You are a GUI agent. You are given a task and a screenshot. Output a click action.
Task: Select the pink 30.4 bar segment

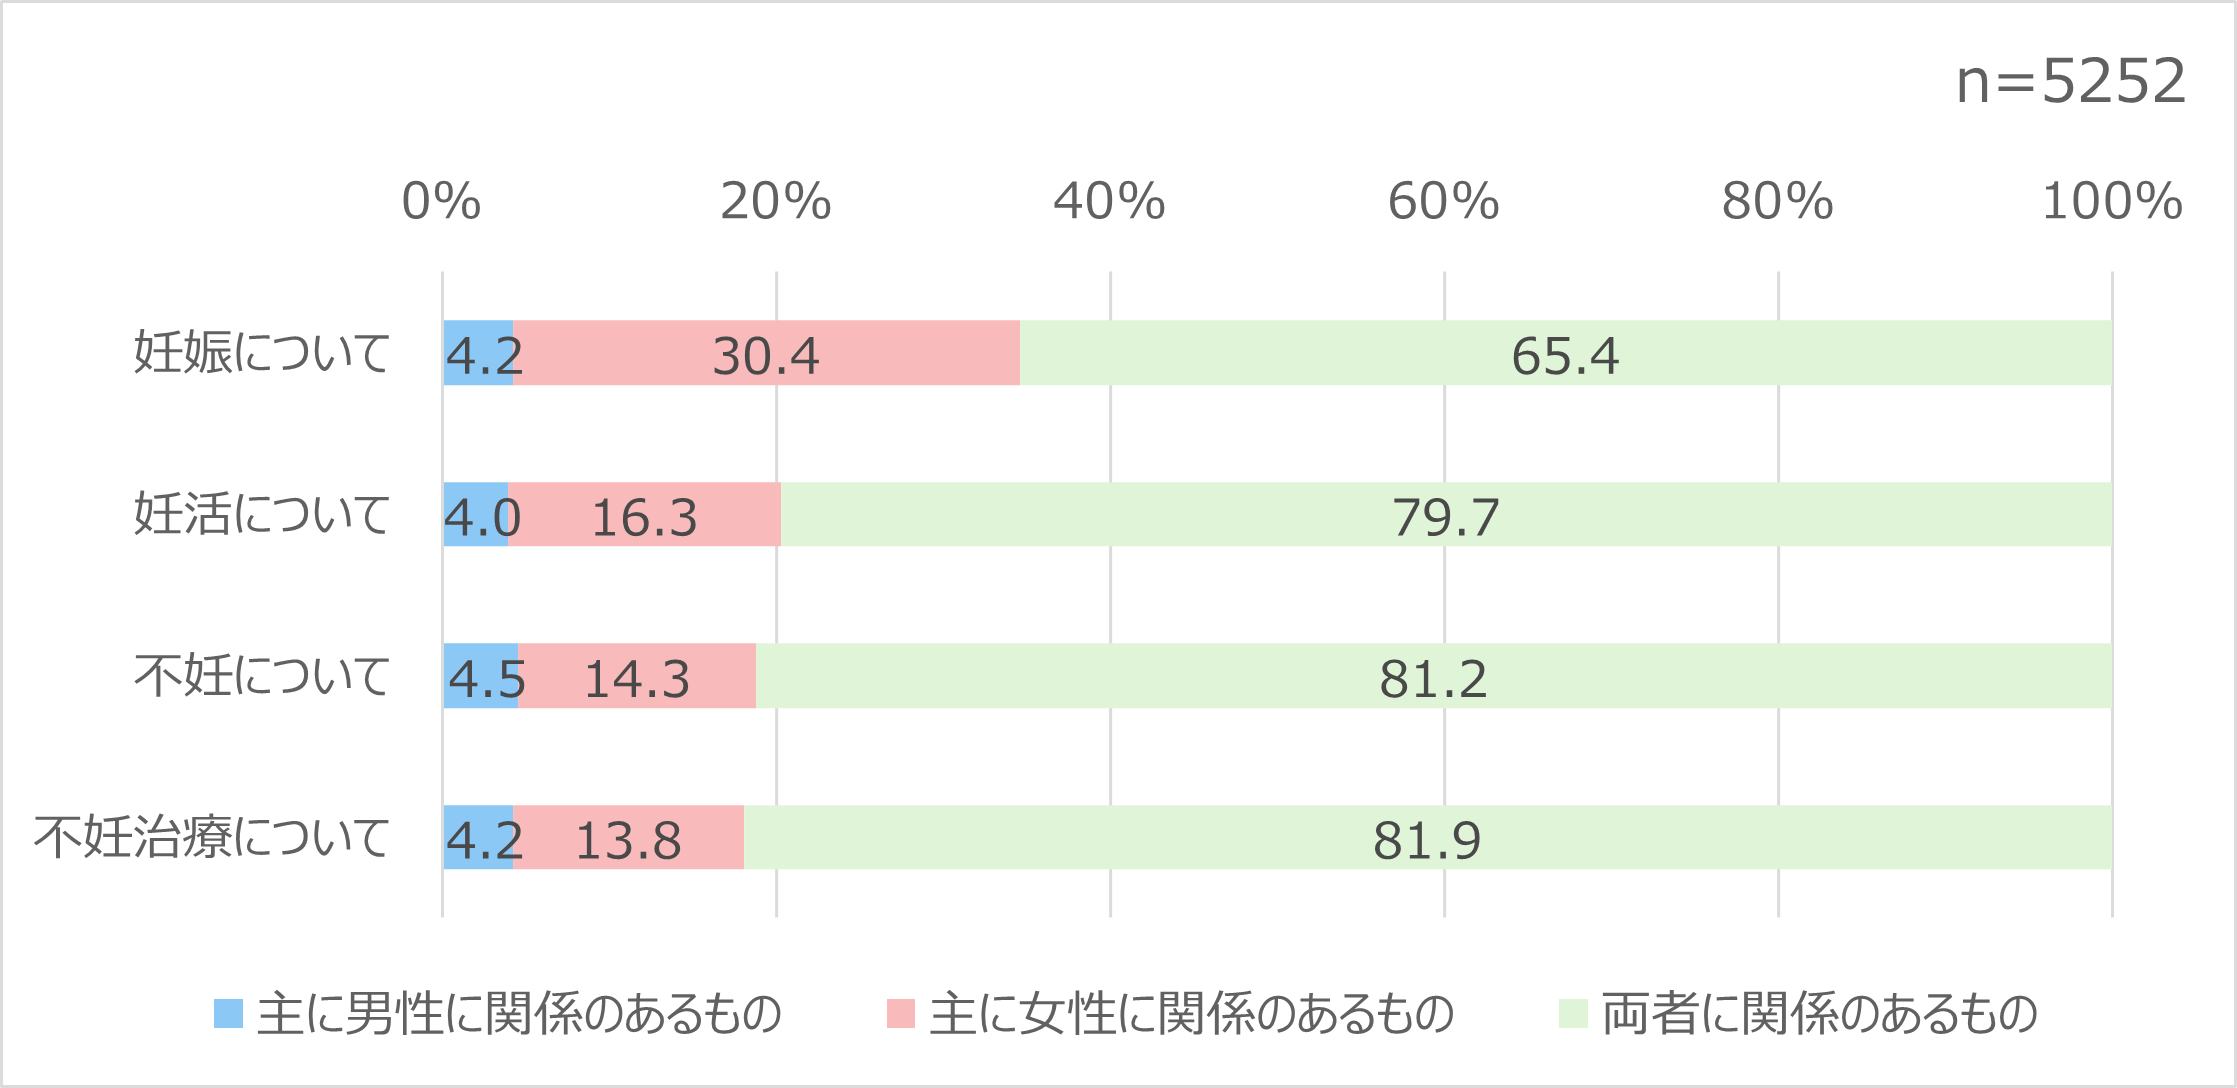click(x=766, y=353)
